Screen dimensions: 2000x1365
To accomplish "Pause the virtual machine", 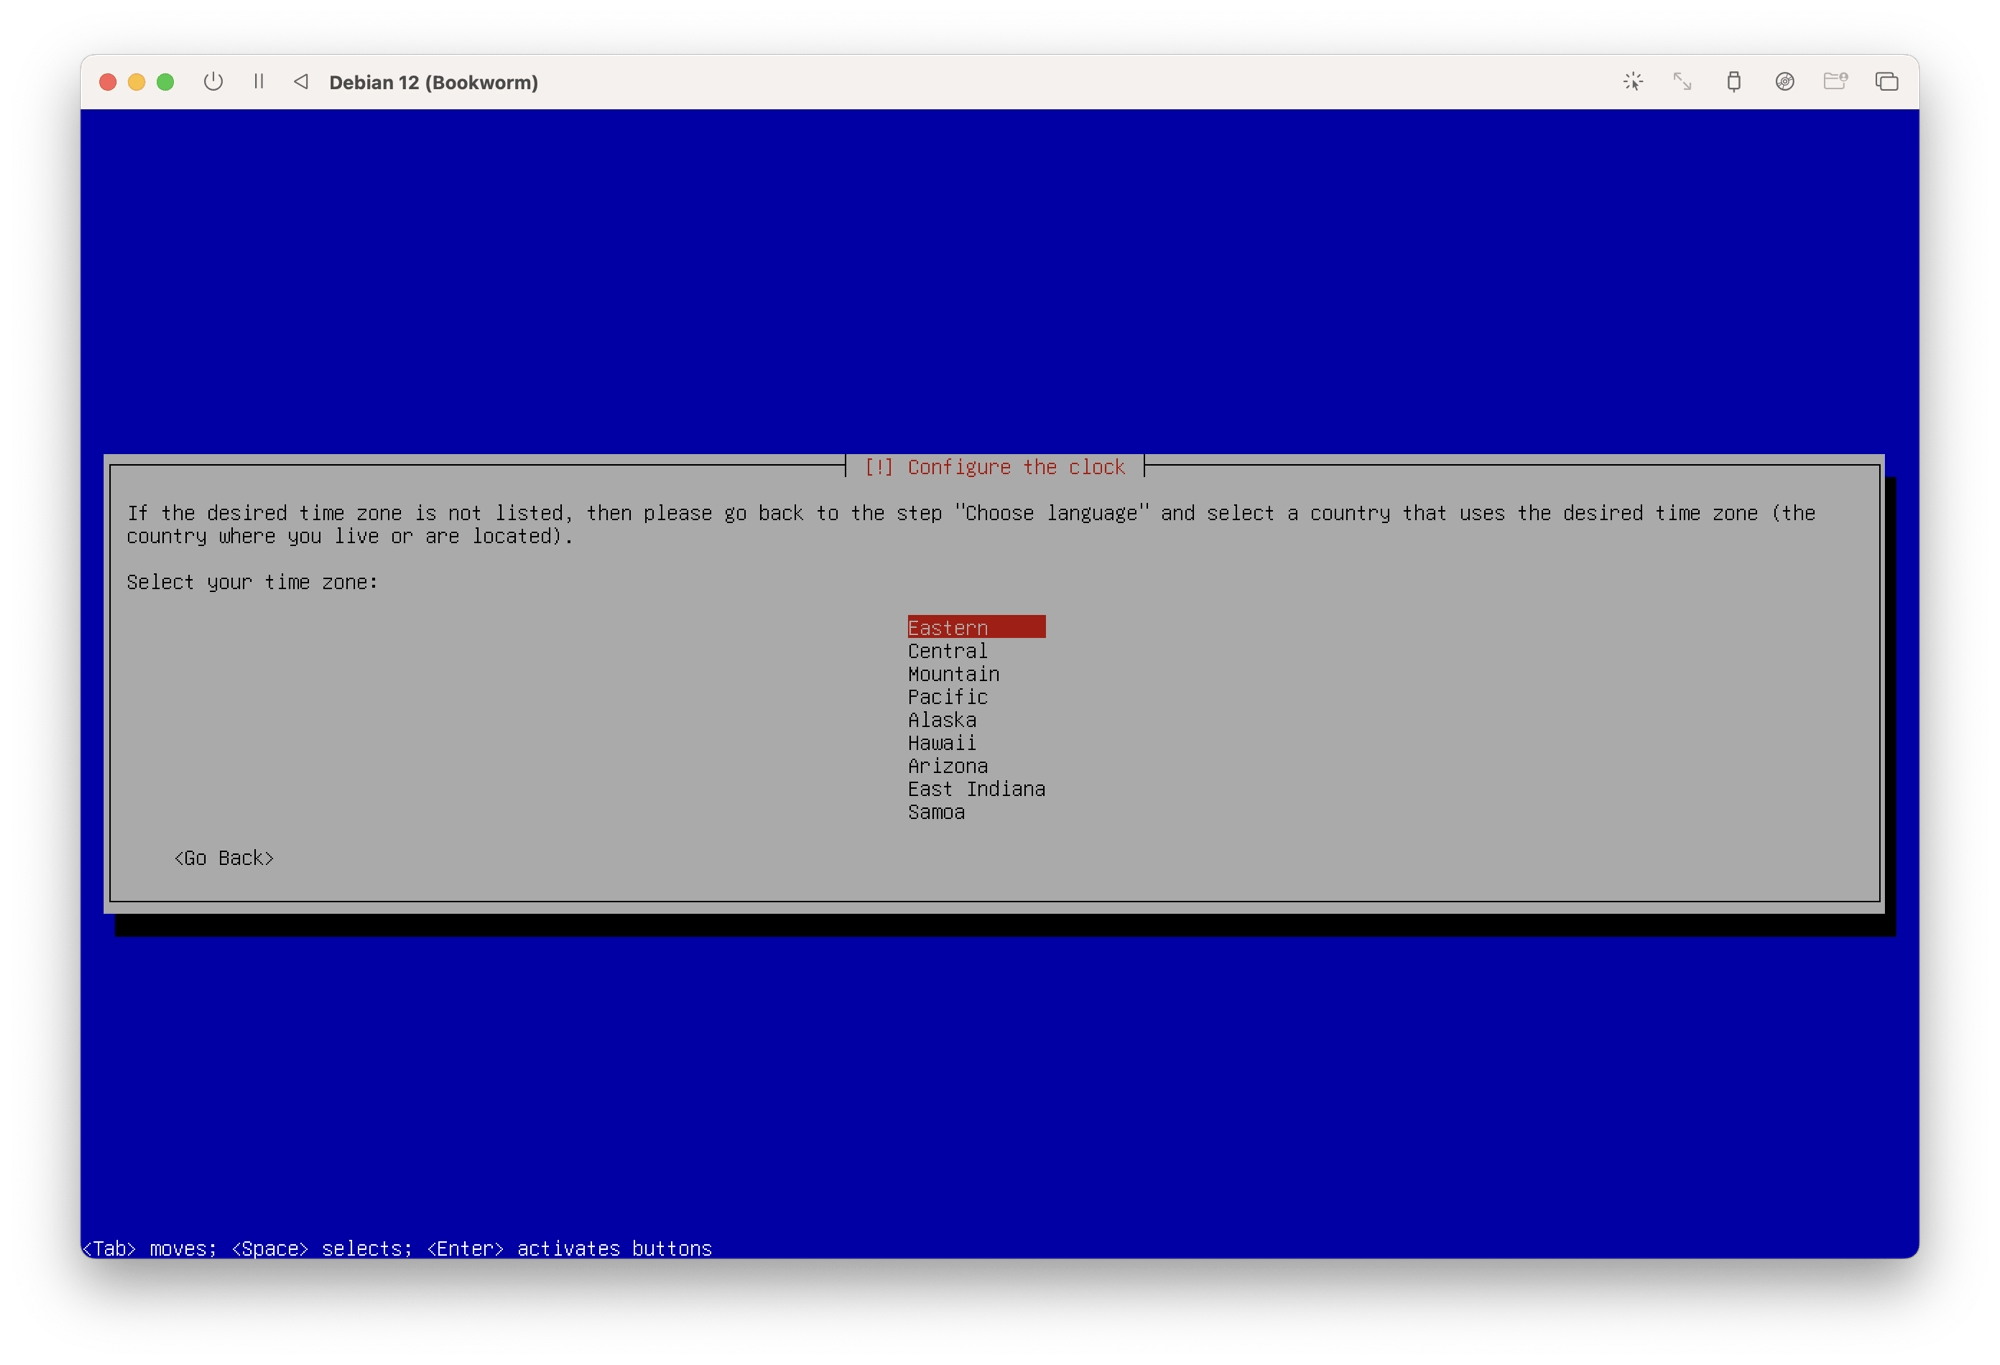I will click(259, 82).
